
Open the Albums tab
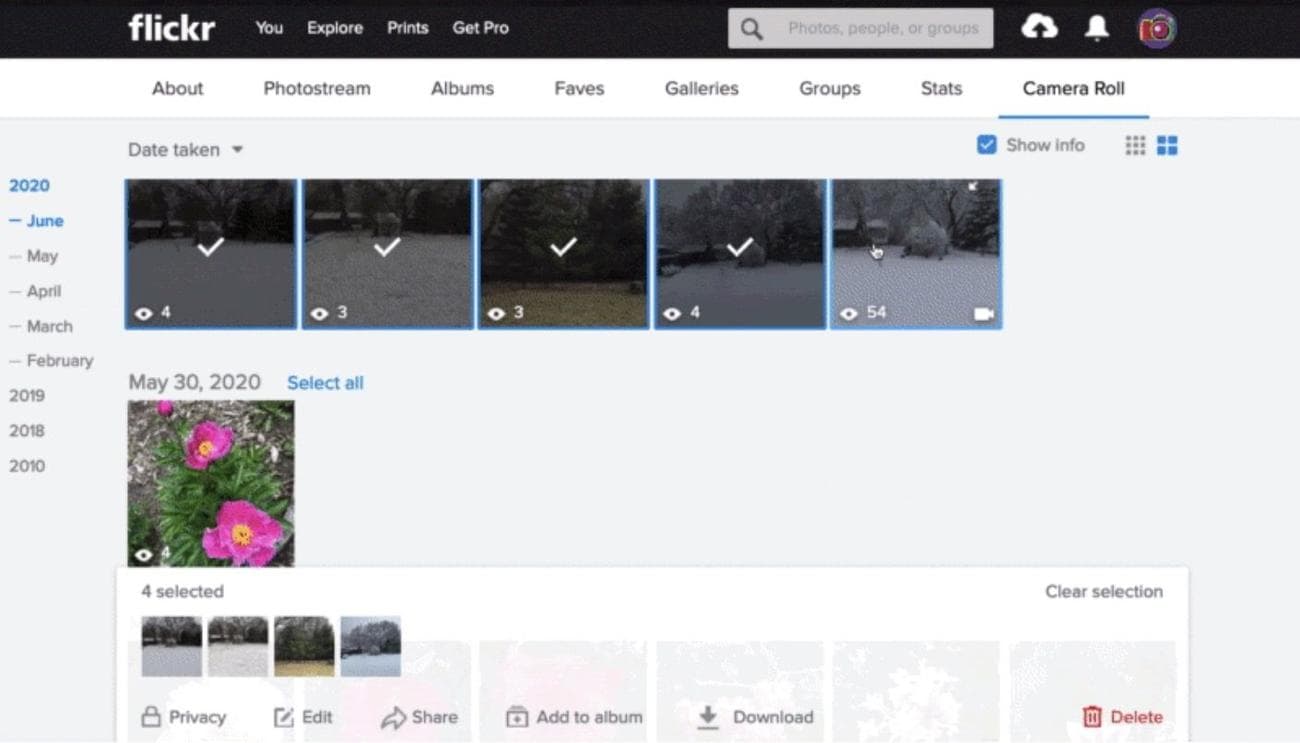[462, 88]
